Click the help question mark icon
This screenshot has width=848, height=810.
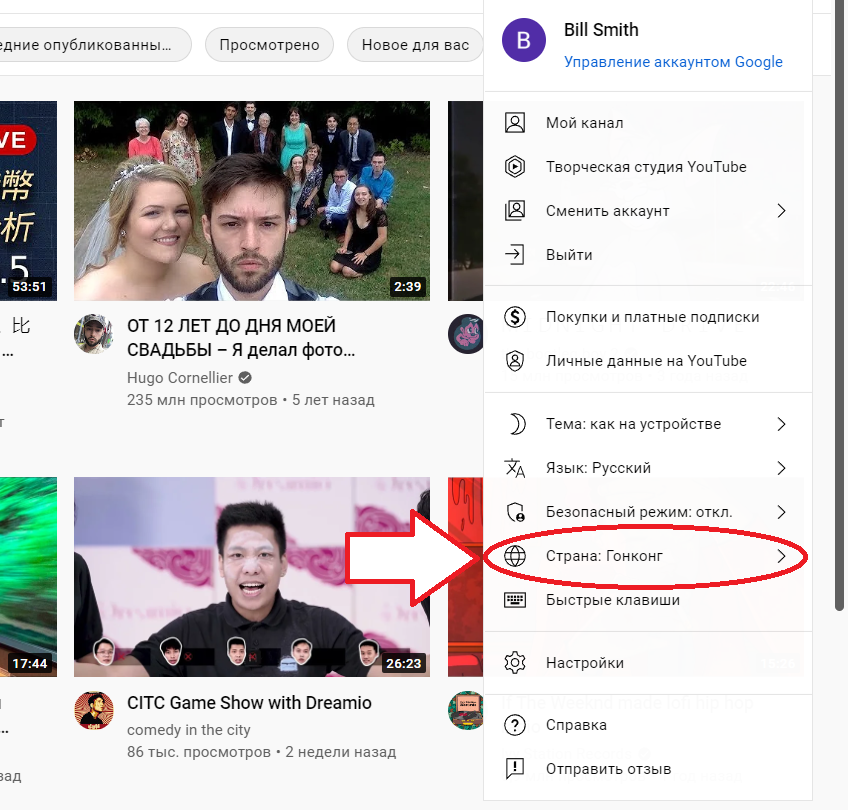515,725
